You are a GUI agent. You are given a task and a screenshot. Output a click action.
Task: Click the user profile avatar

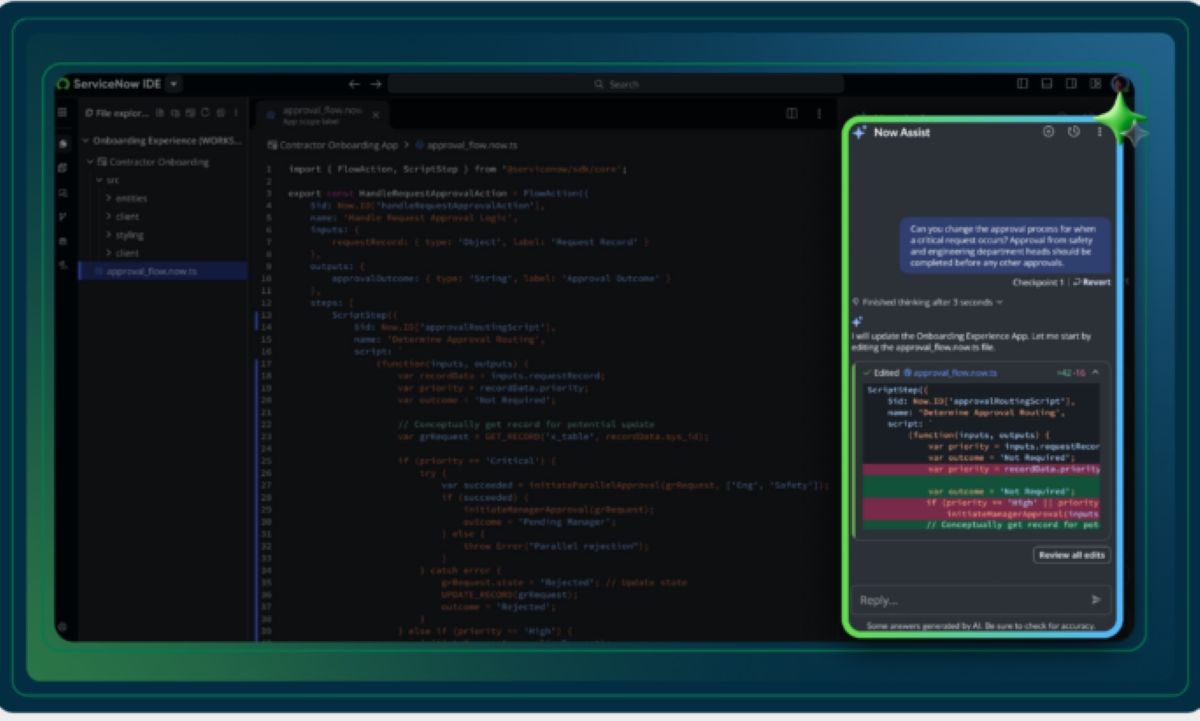pos(1119,85)
